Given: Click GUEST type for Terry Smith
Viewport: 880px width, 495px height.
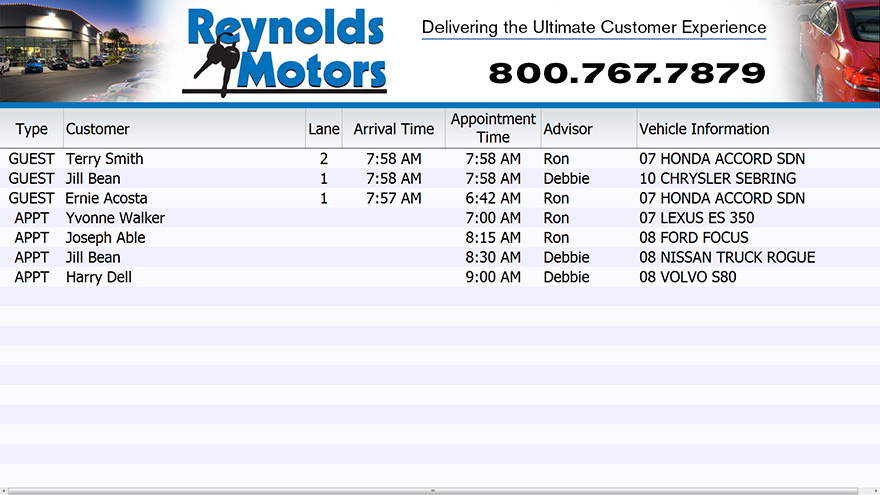Looking at the screenshot, I should [31, 159].
